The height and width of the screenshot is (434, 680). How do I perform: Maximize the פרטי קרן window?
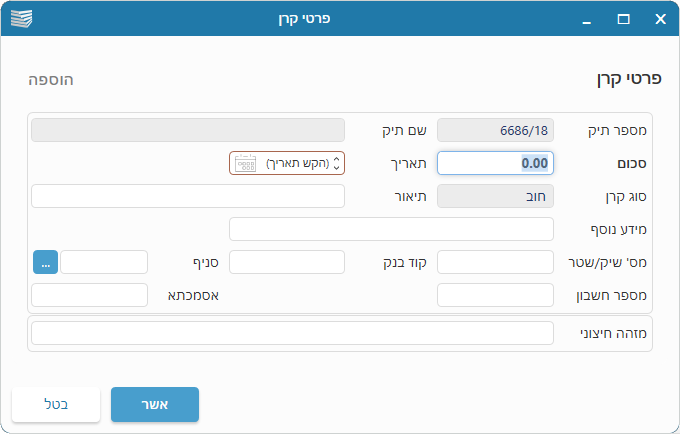623,18
